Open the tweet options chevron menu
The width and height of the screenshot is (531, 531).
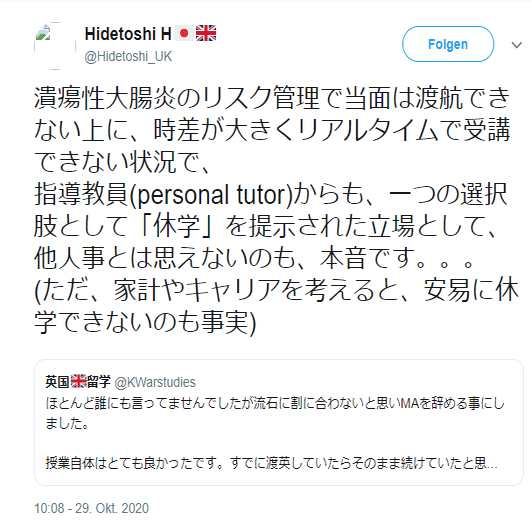[x=516, y=45]
